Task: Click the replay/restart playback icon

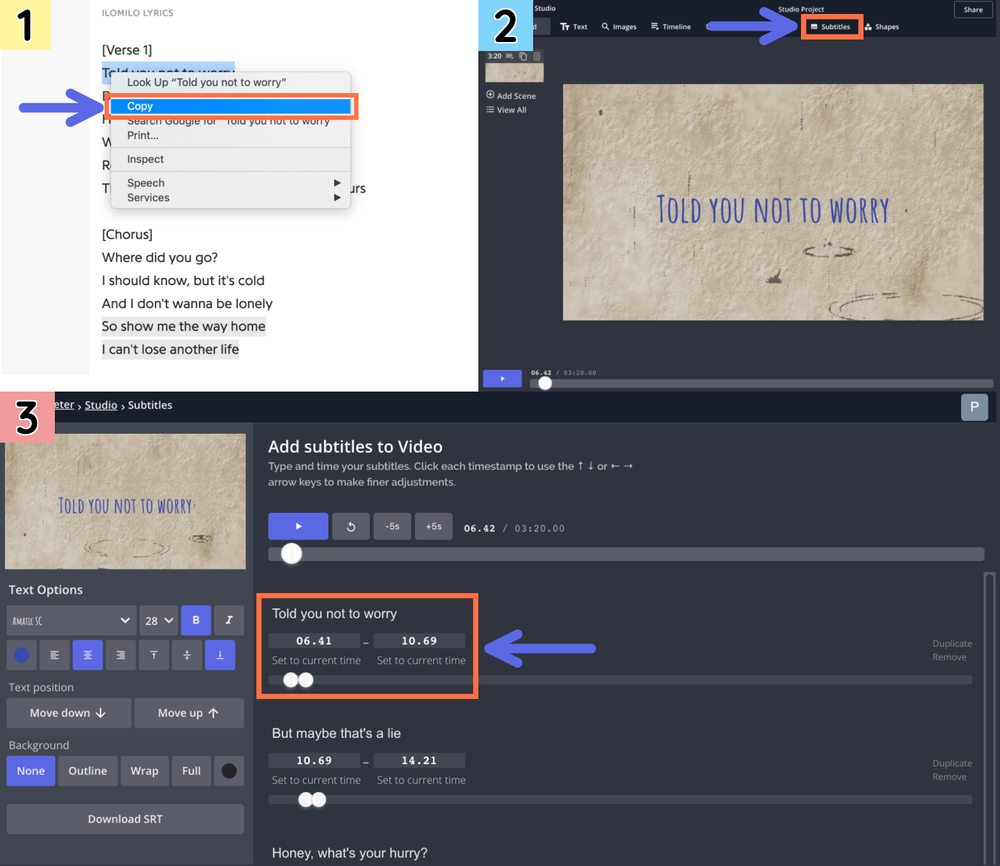Action: click(351, 525)
